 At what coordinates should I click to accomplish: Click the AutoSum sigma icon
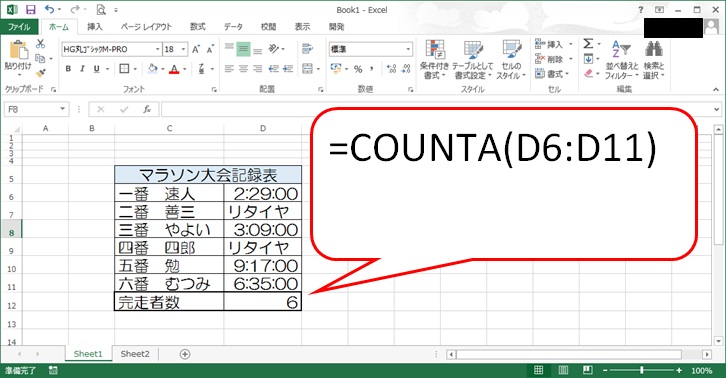click(588, 44)
